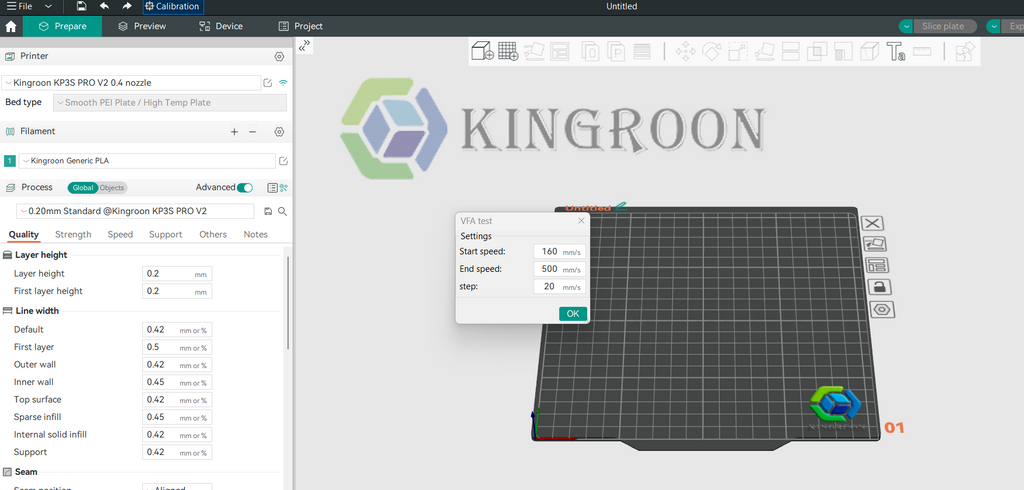Click the Redo arrow
This screenshot has width=1024, height=490.
pos(127,7)
